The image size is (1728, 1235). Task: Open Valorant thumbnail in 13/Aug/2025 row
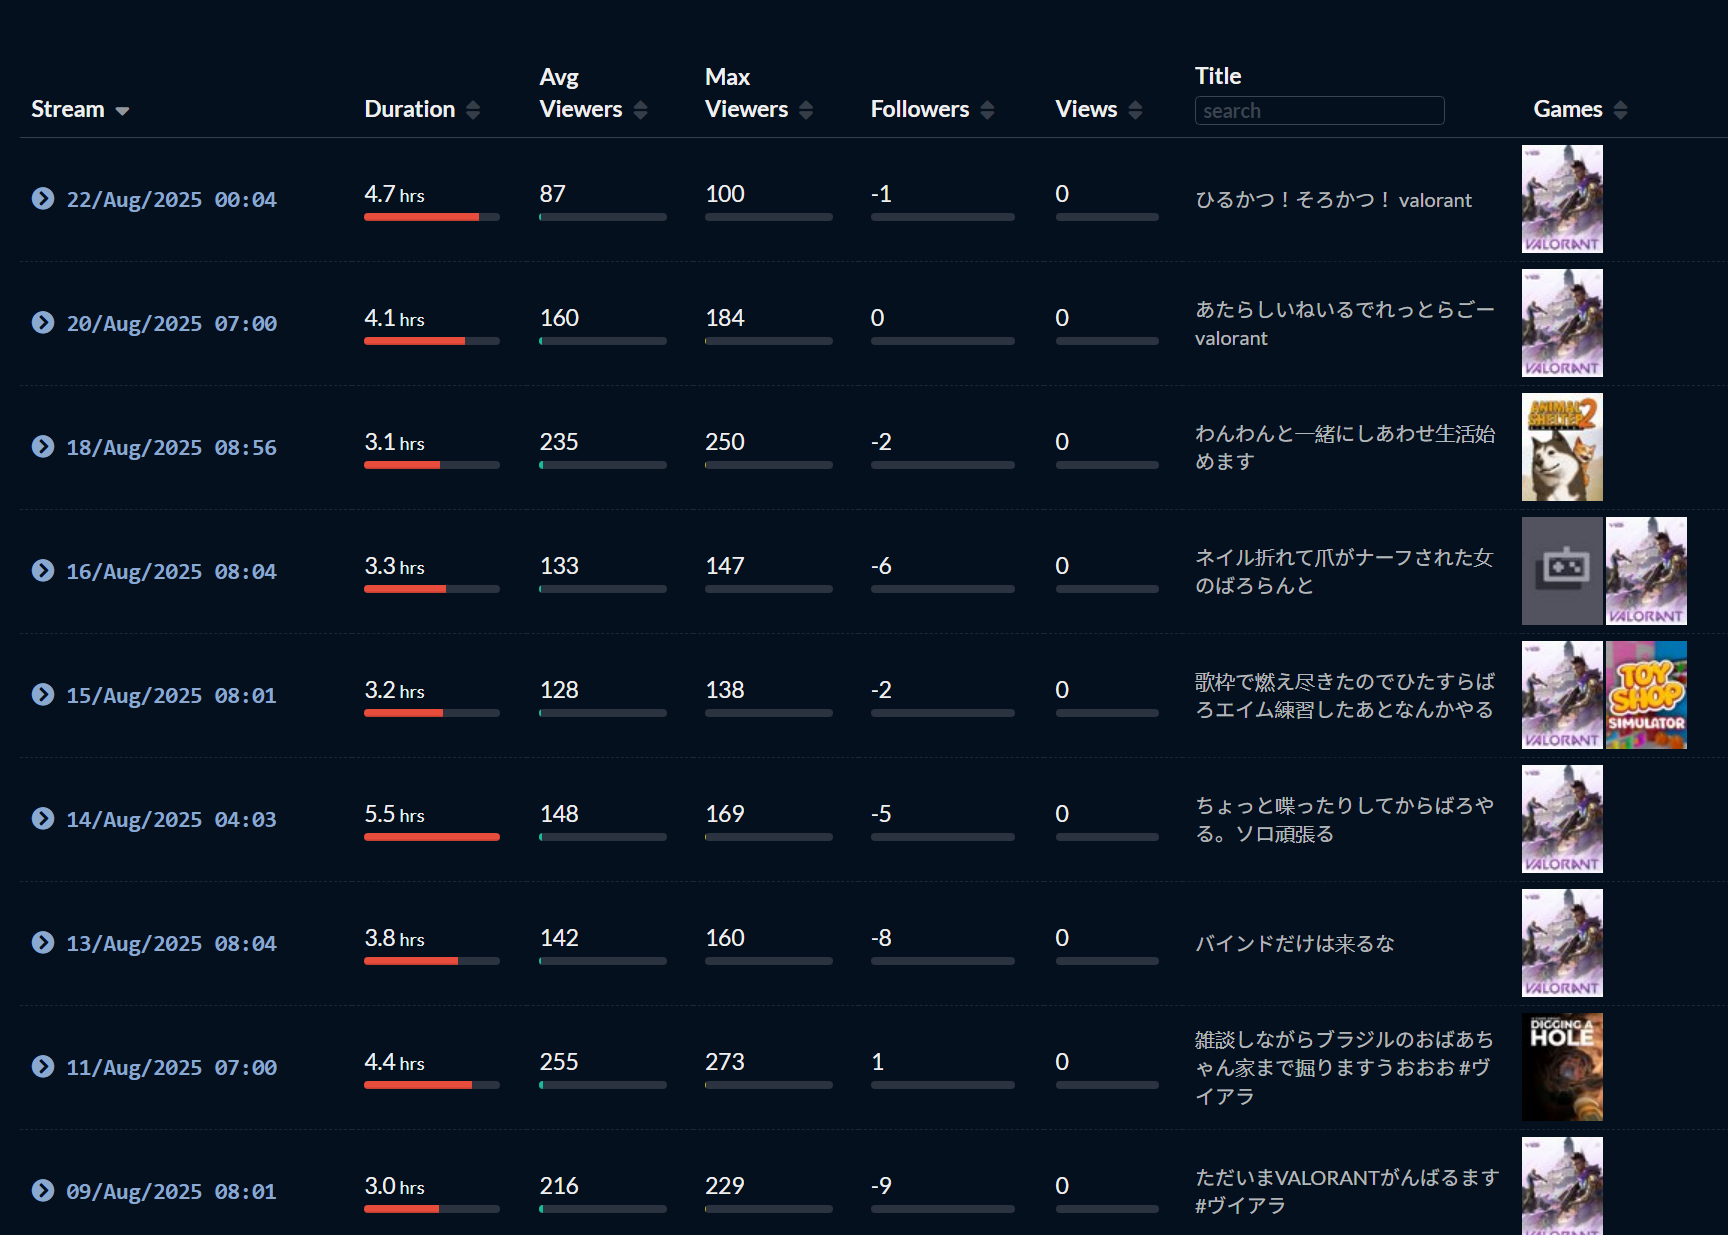tap(1562, 943)
